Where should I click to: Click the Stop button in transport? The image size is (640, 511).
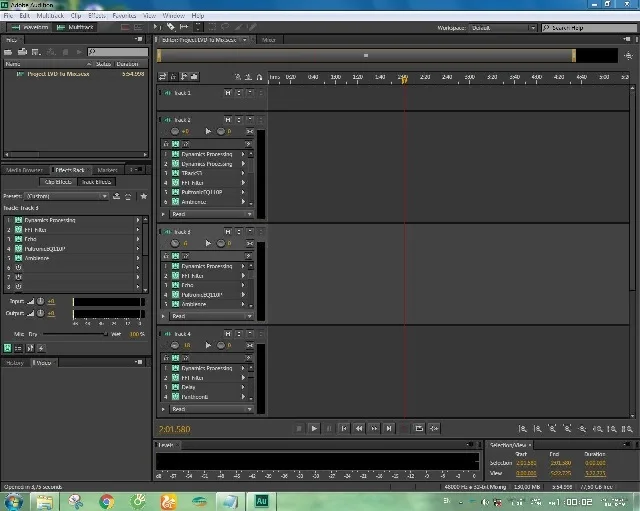(x=299, y=429)
